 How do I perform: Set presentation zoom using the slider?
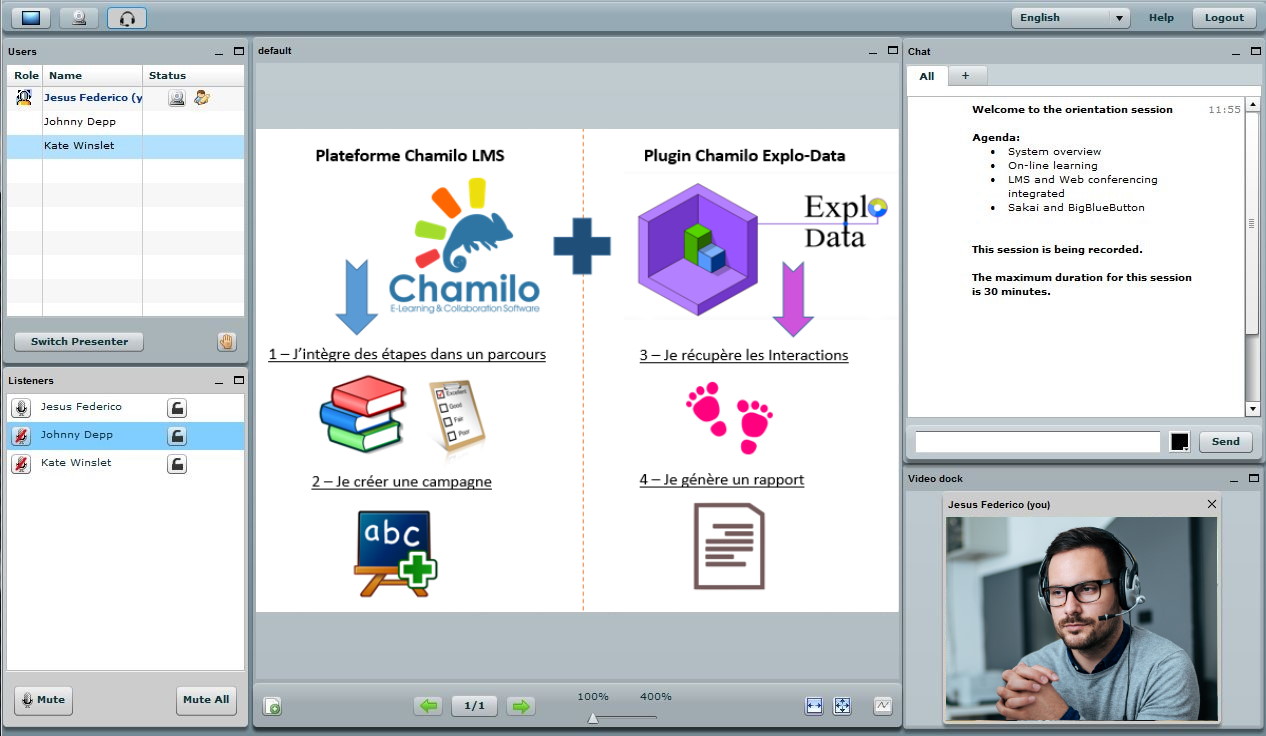[x=592, y=716]
